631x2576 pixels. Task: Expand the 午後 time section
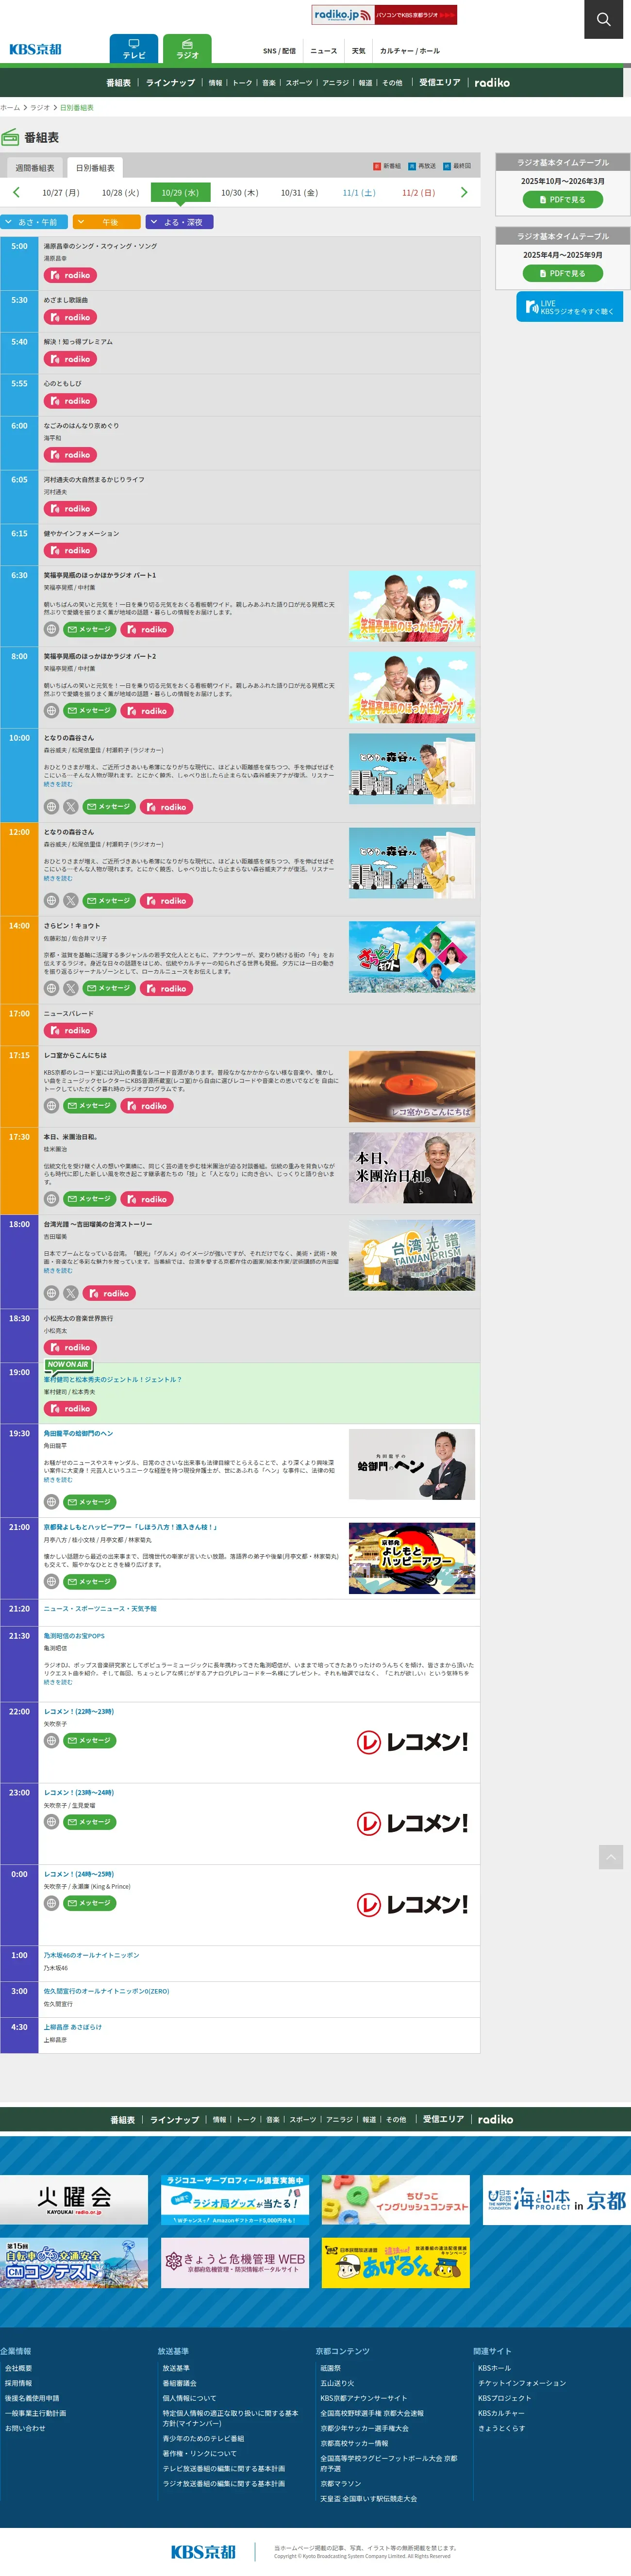[107, 222]
